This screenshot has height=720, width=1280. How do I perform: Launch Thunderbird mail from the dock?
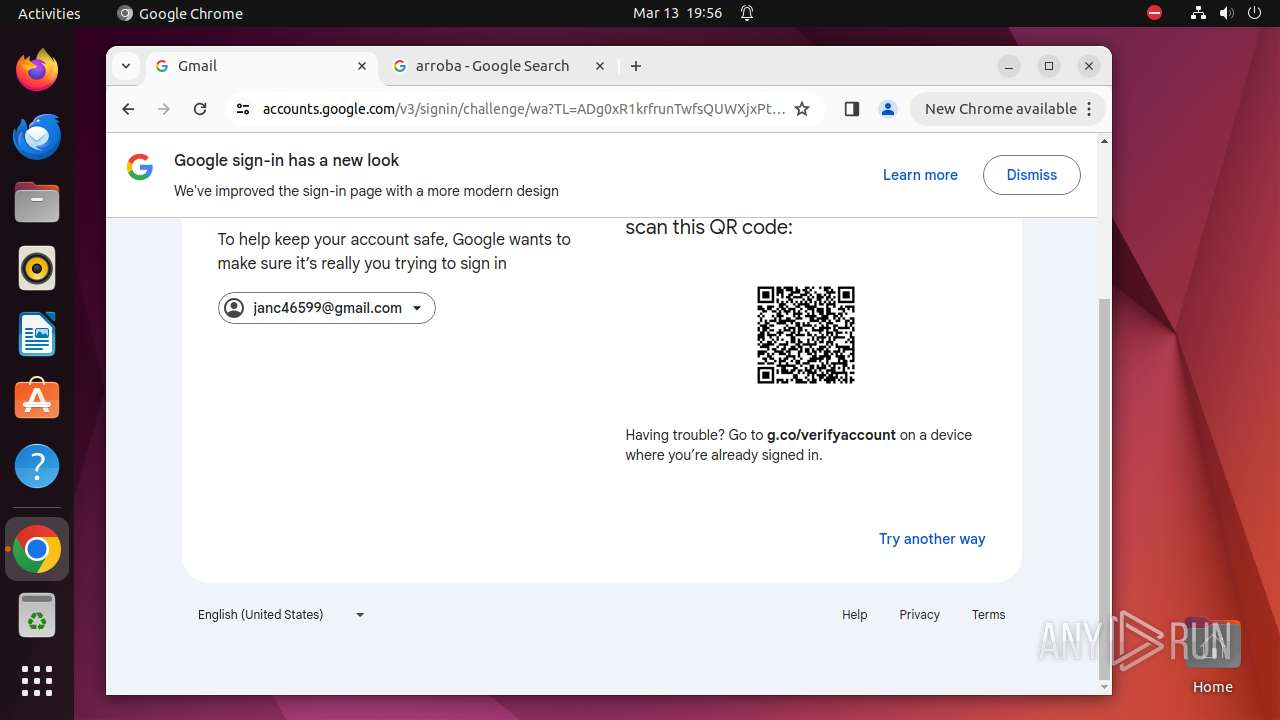pyautogui.click(x=37, y=136)
